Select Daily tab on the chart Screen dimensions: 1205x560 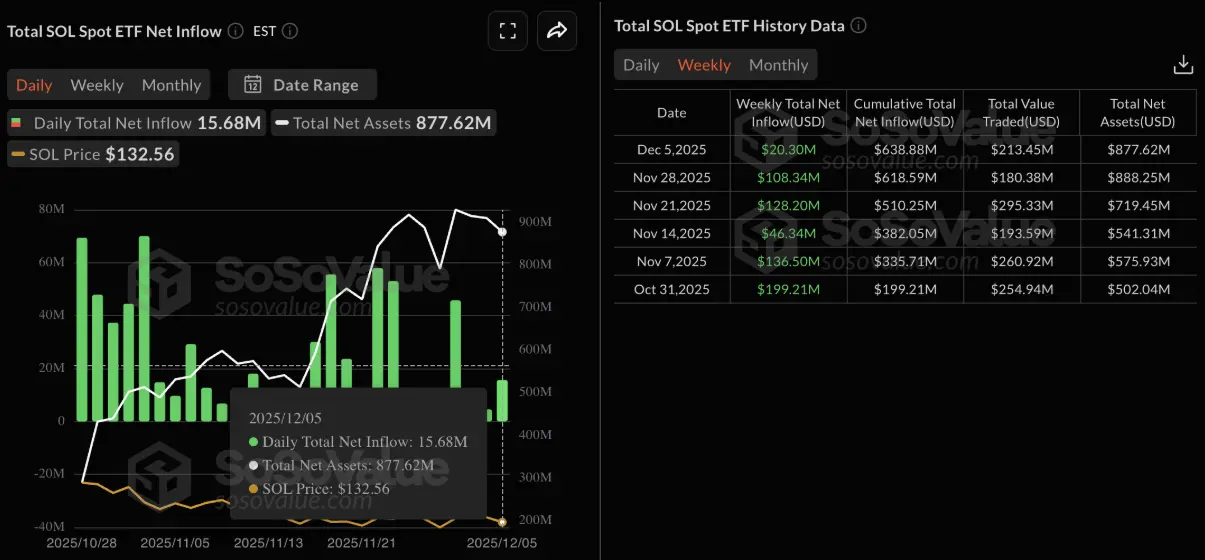[34, 85]
